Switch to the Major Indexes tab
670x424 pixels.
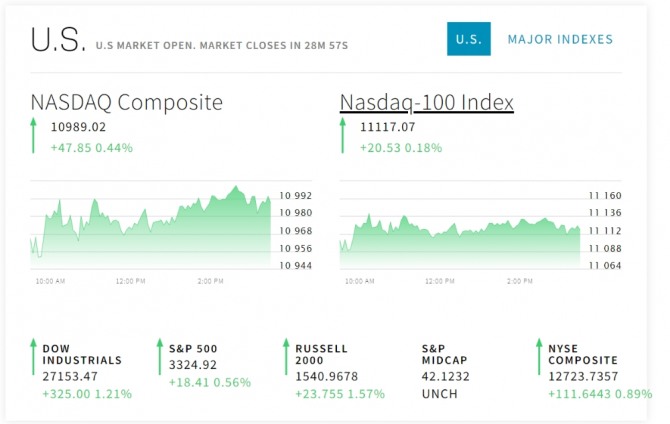pos(560,40)
